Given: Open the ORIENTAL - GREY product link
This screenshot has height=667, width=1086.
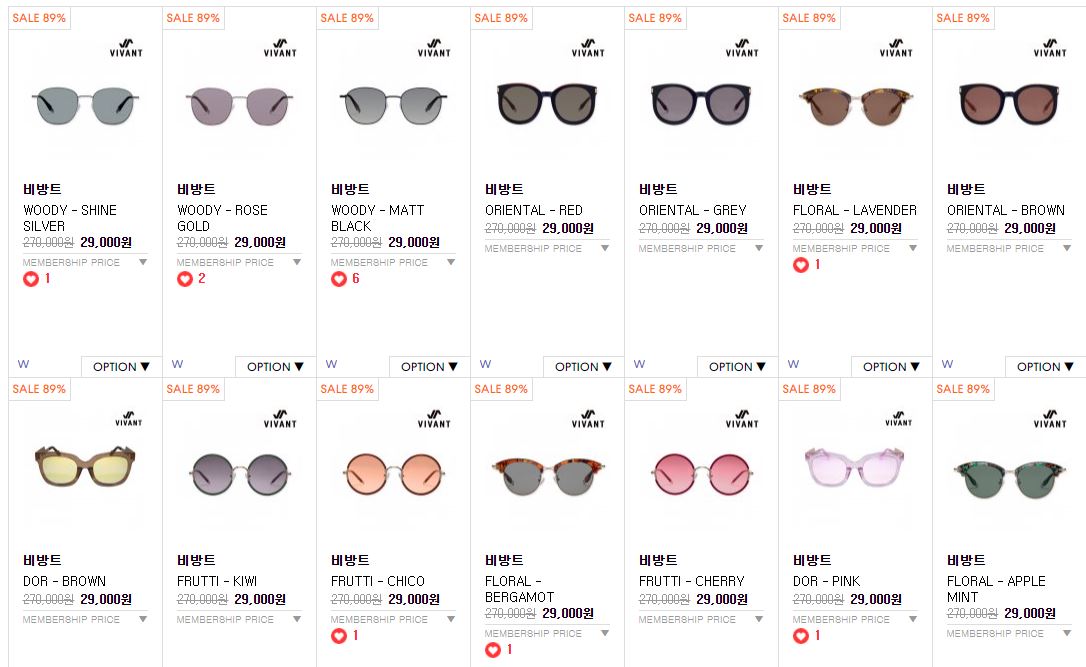Looking at the screenshot, I should click(x=693, y=210).
